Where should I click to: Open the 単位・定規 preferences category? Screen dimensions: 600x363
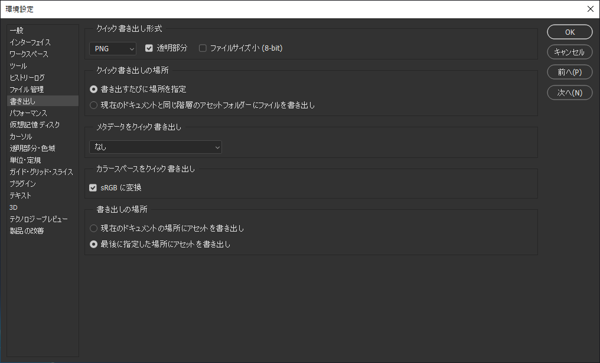click(25, 160)
